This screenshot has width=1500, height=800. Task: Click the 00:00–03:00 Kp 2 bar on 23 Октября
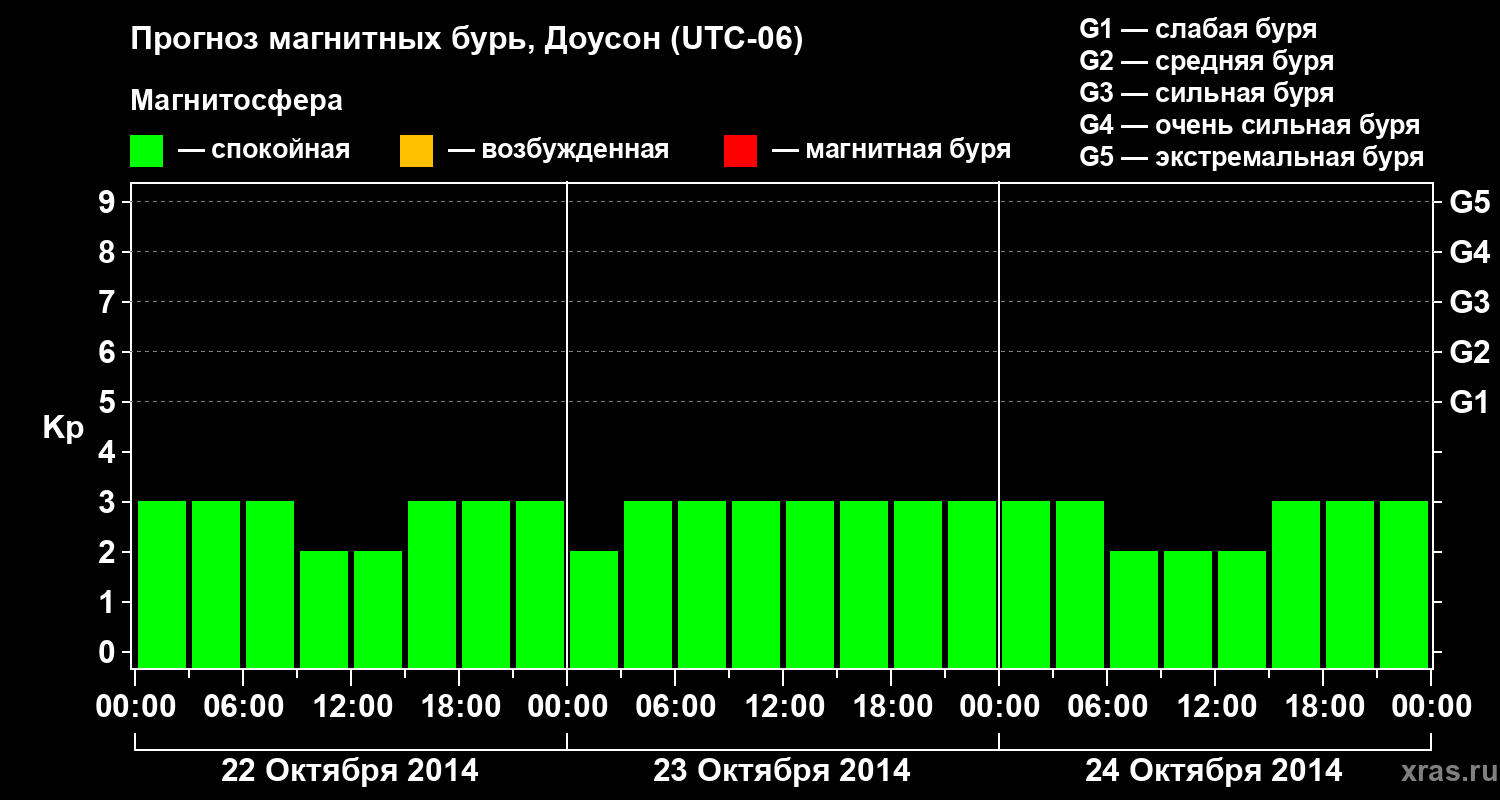(x=594, y=609)
